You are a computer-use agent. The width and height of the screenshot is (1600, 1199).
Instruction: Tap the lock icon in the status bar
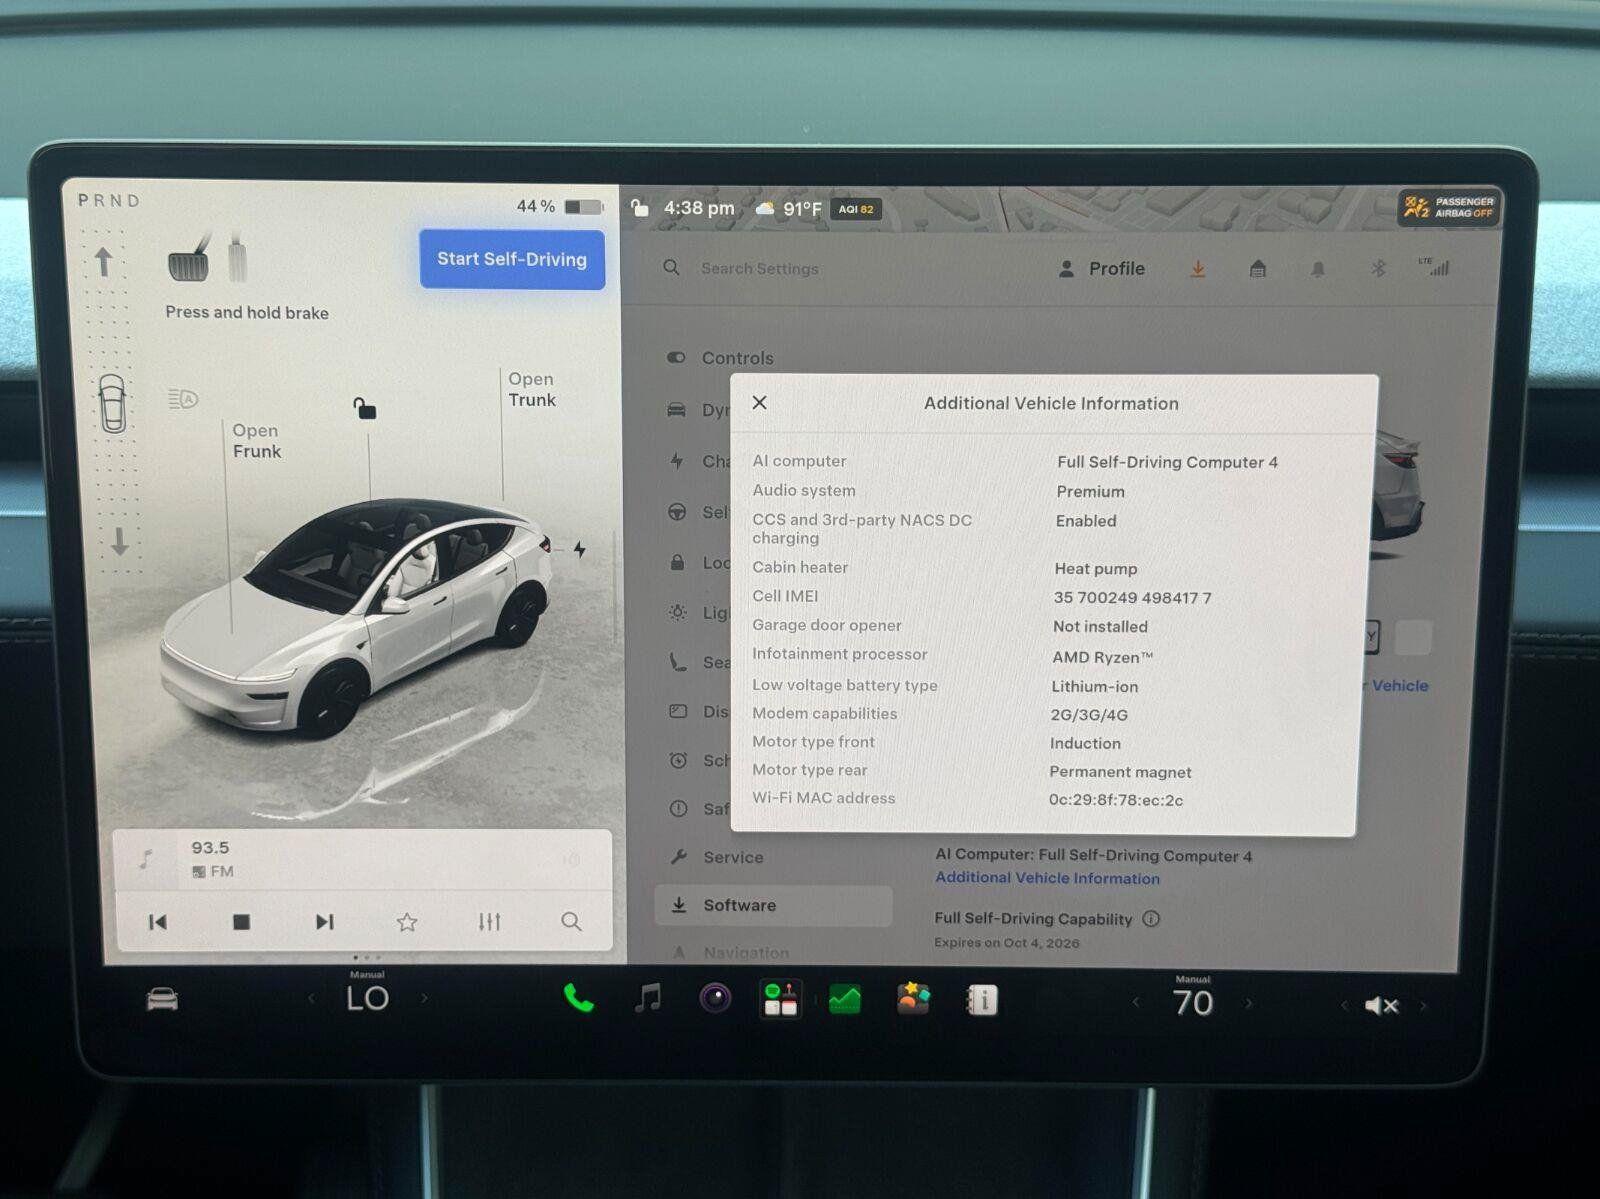tap(640, 208)
